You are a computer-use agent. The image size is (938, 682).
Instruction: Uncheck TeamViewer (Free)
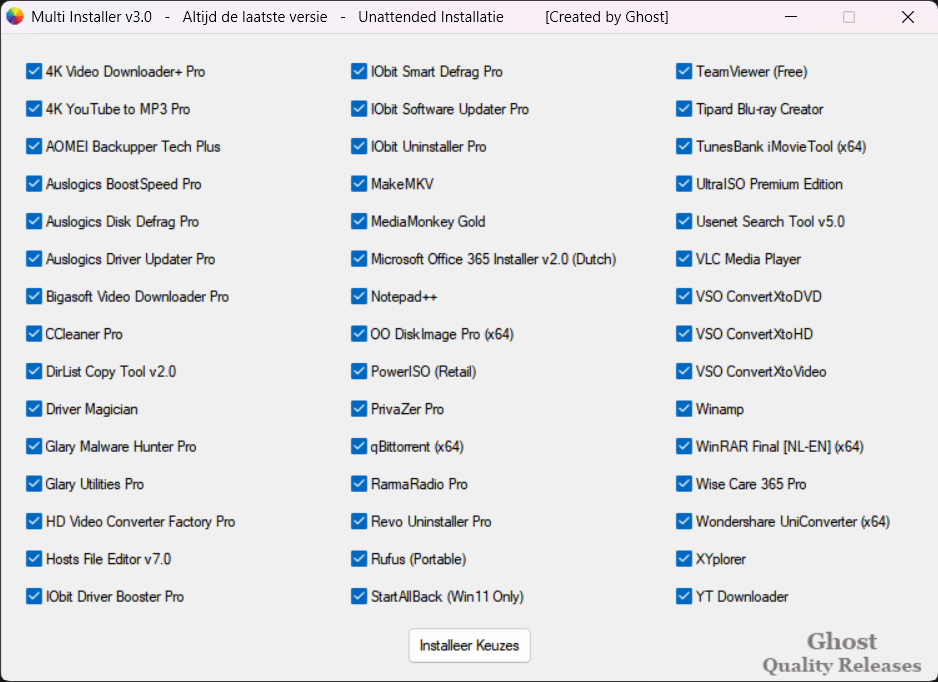click(684, 72)
